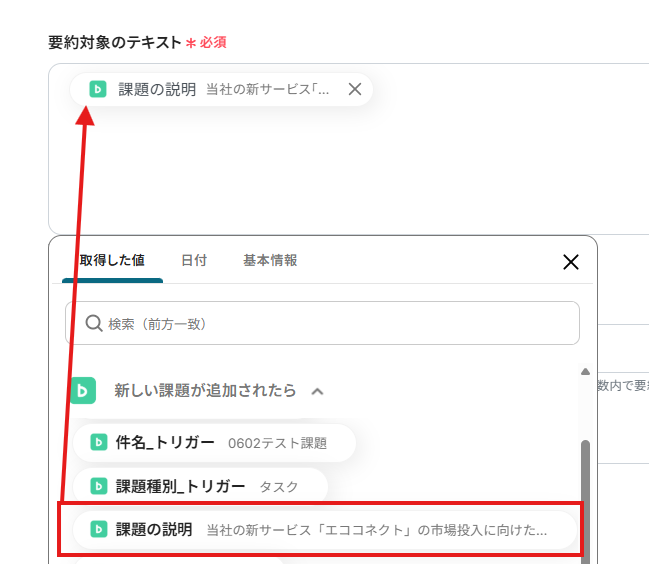Click the 0602テスト課題 sample value text

[277, 443]
